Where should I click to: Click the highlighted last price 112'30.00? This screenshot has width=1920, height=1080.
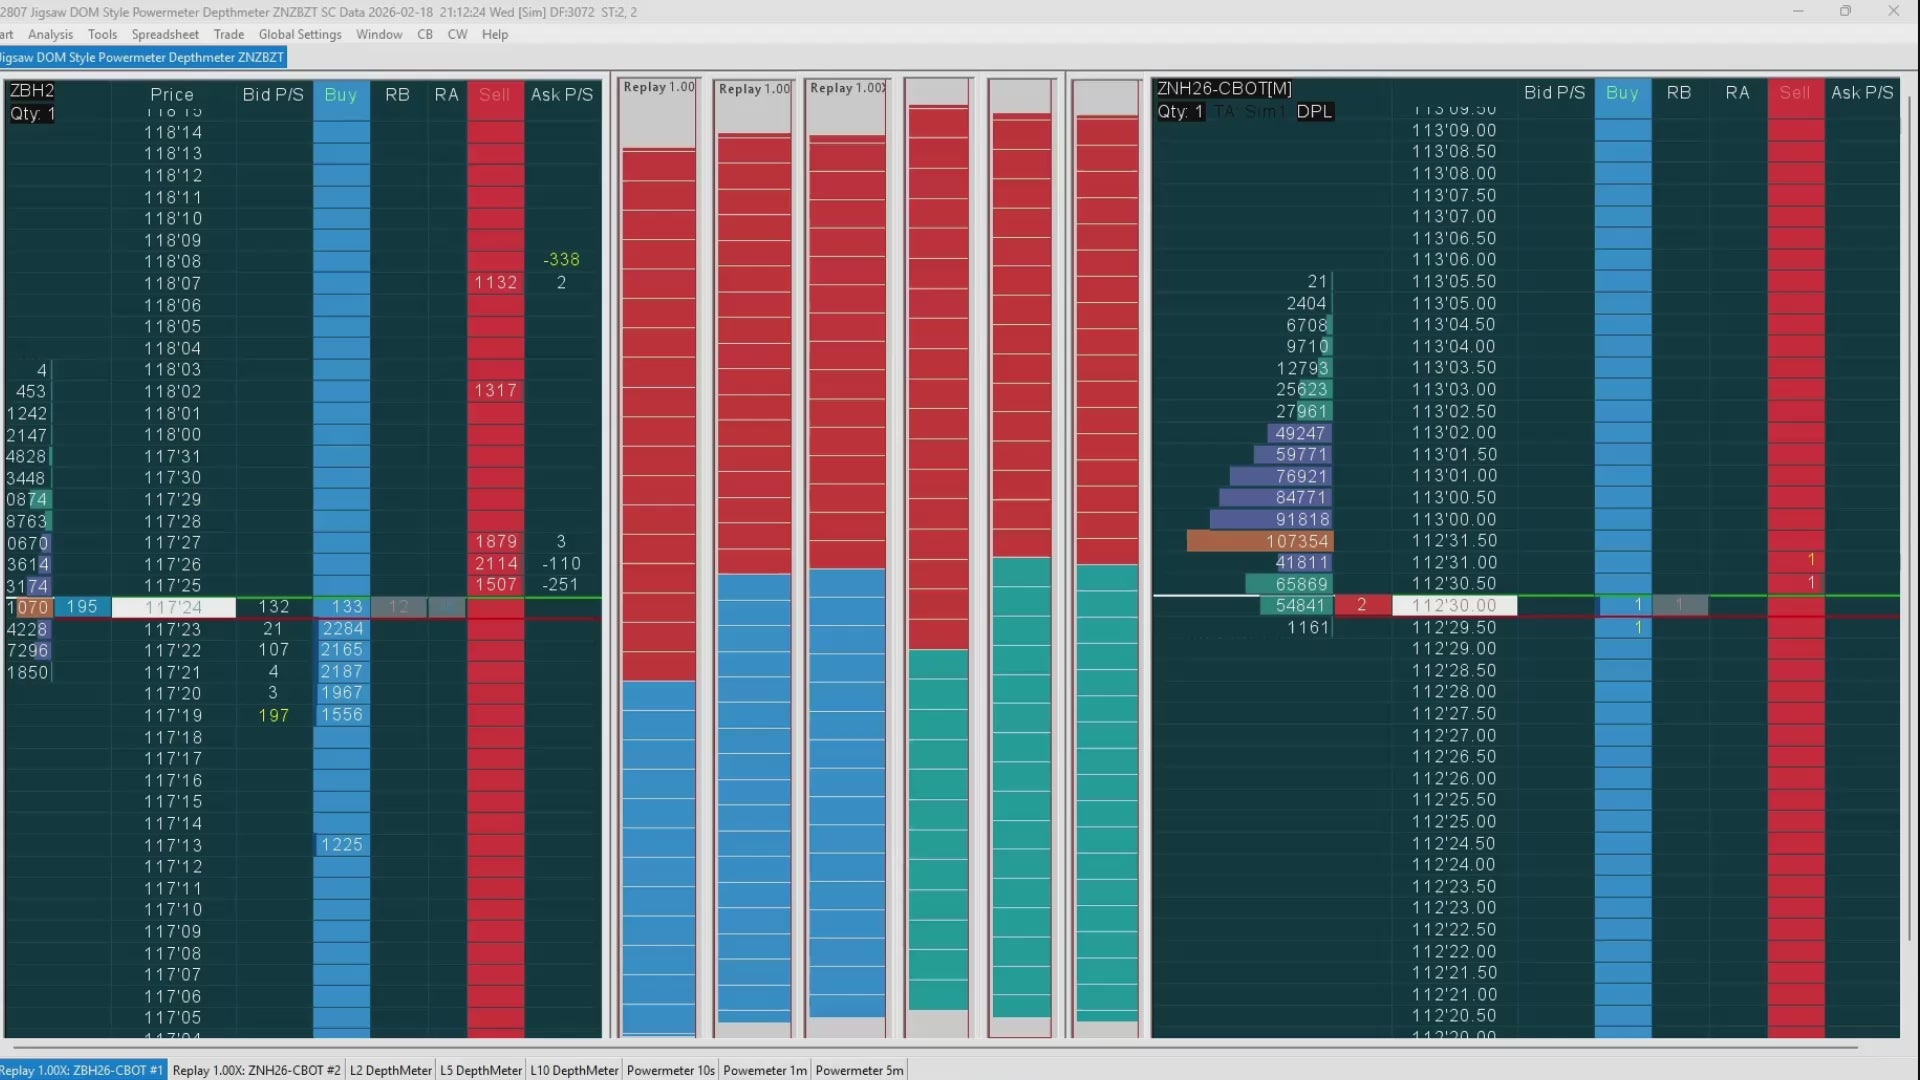(x=1454, y=605)
